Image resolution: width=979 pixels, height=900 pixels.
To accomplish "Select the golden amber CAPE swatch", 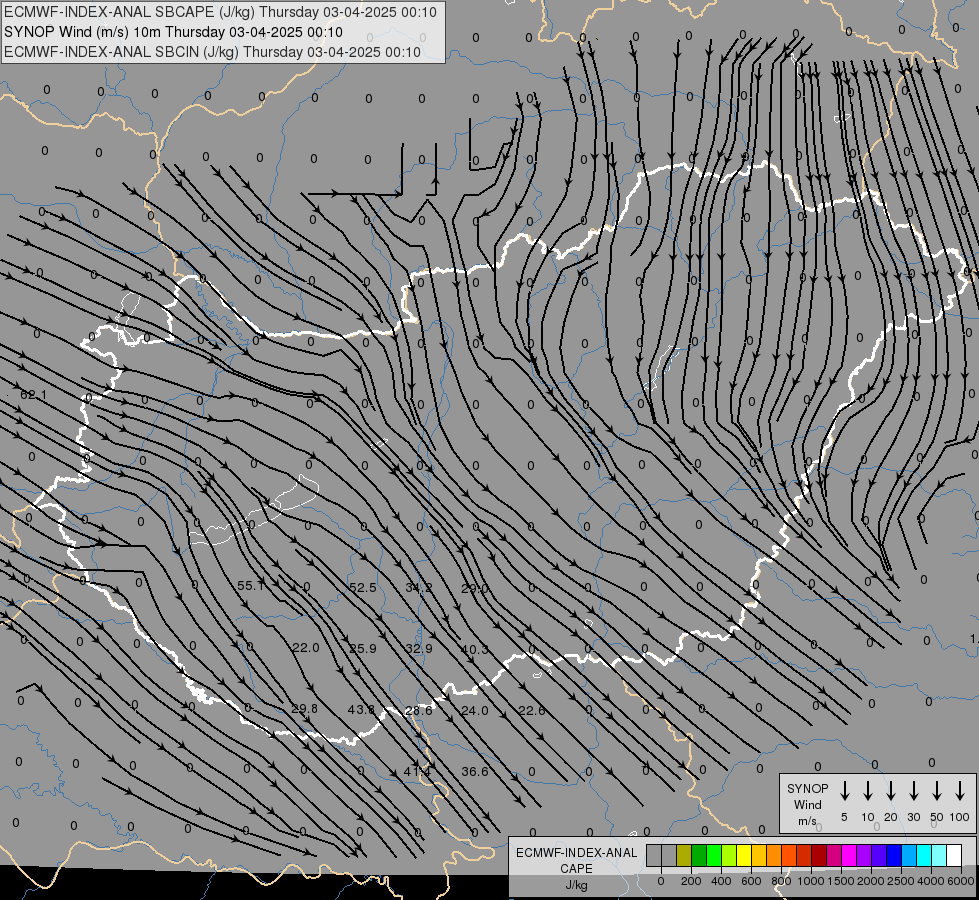I will 759,855.
